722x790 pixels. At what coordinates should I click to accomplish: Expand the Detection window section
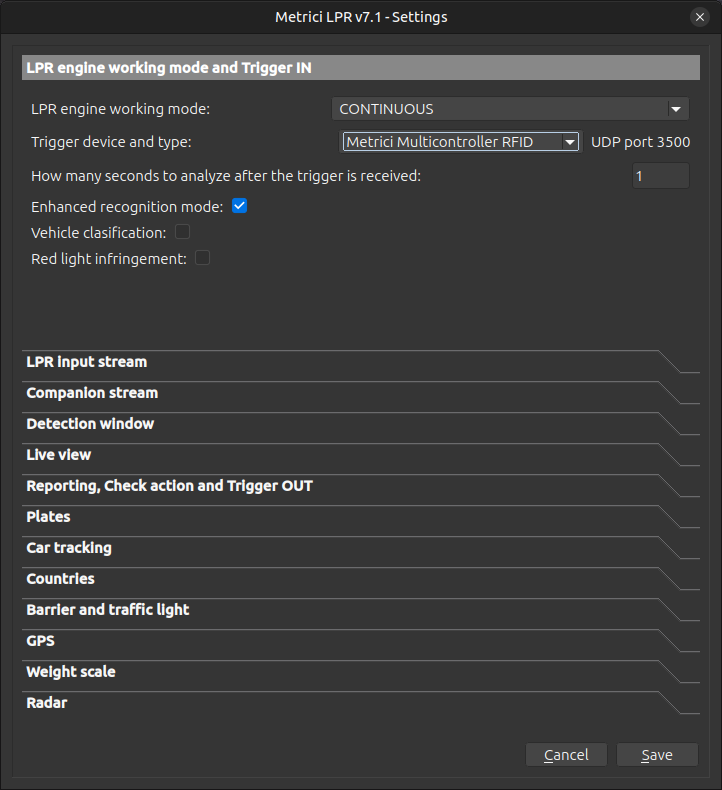pos(361,424)
